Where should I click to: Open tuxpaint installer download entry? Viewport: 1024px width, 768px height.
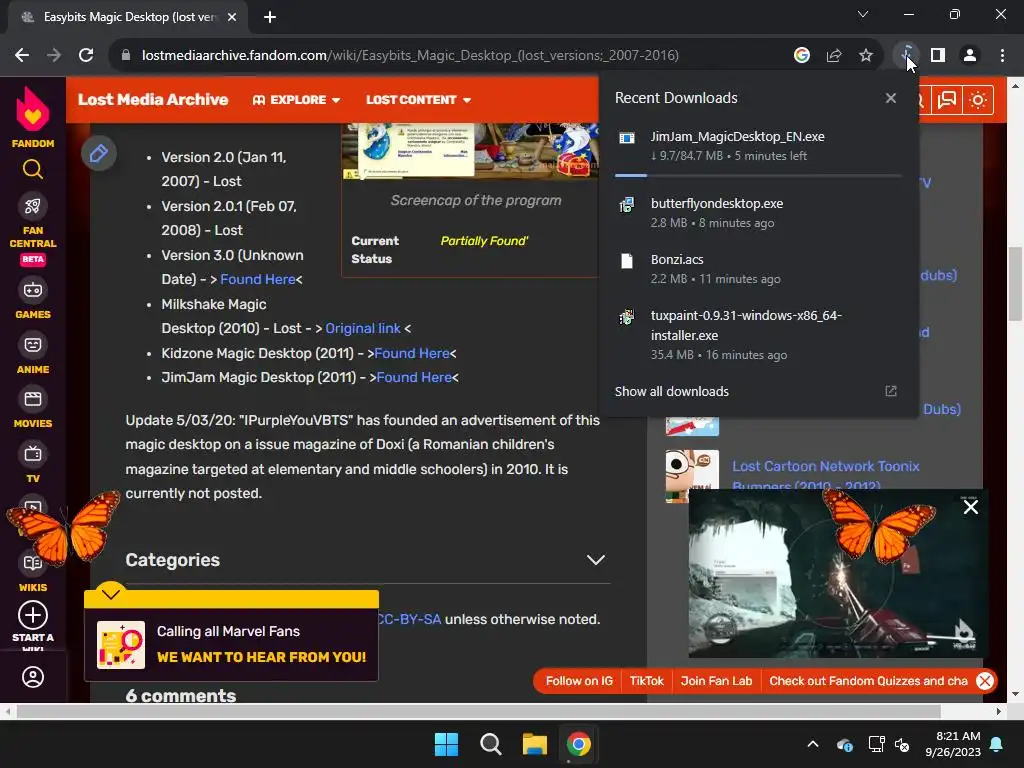758,335
